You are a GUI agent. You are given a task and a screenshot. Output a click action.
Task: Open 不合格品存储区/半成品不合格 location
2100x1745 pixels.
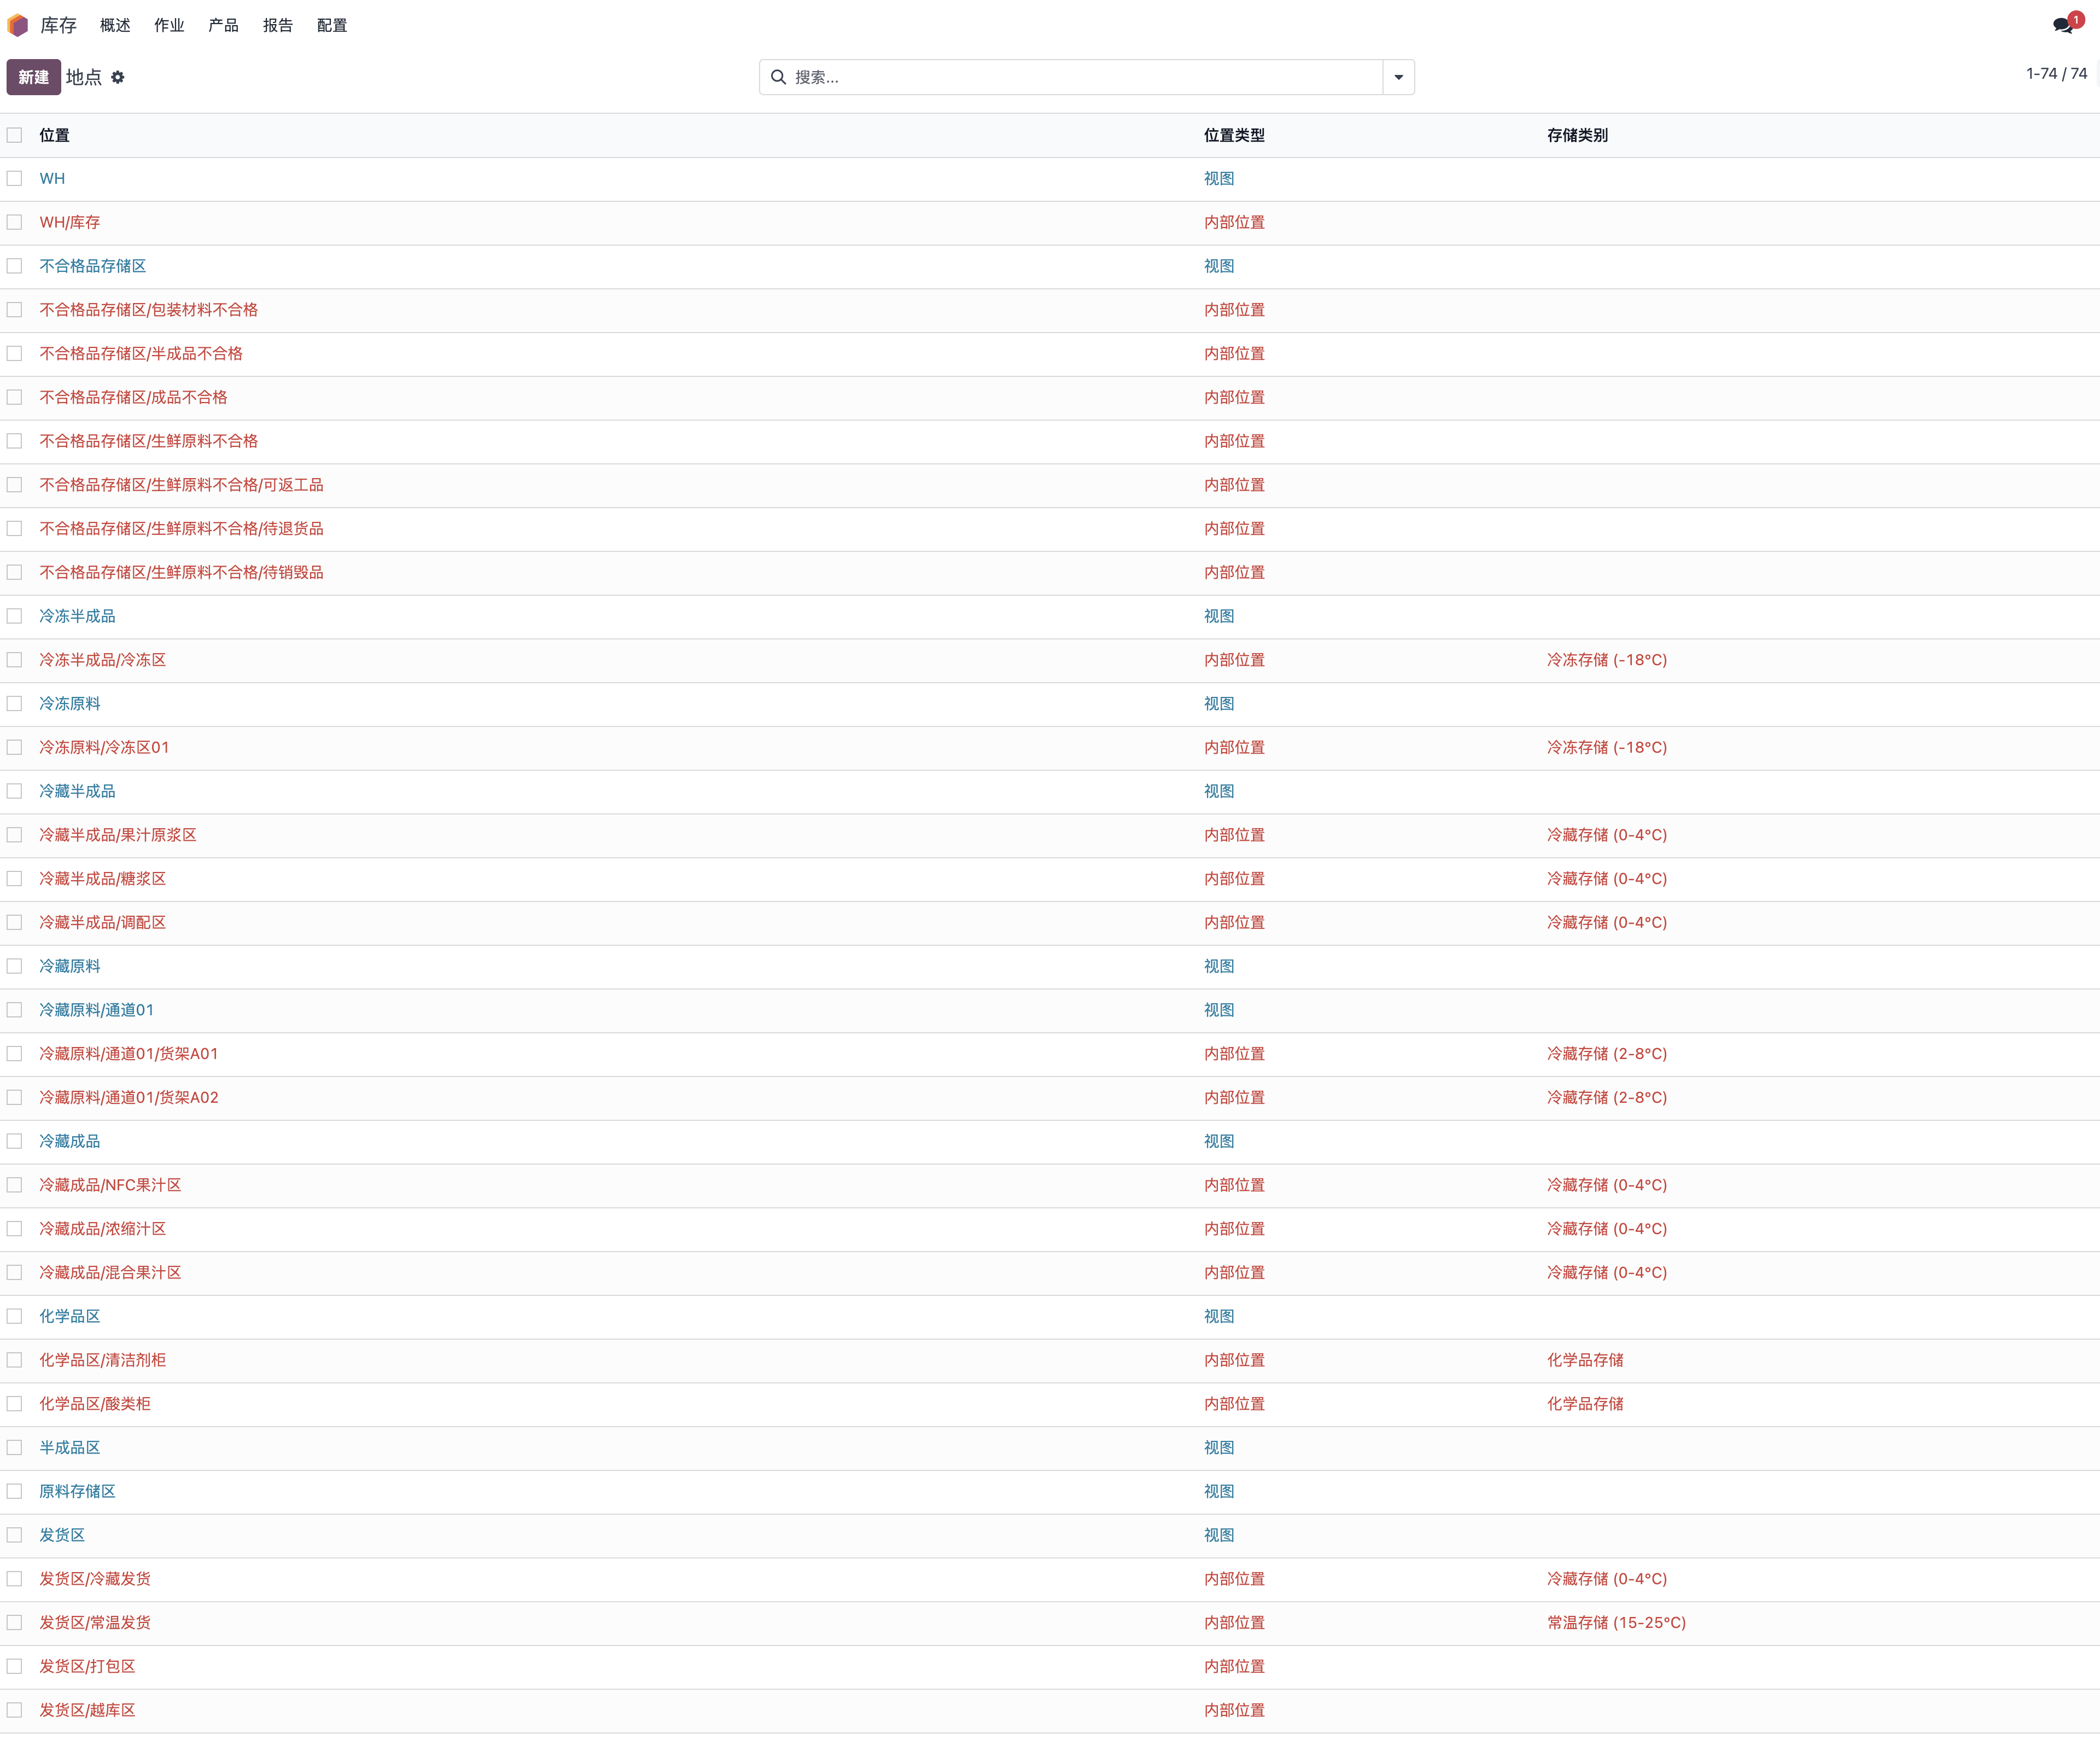[x=141, y=354]
